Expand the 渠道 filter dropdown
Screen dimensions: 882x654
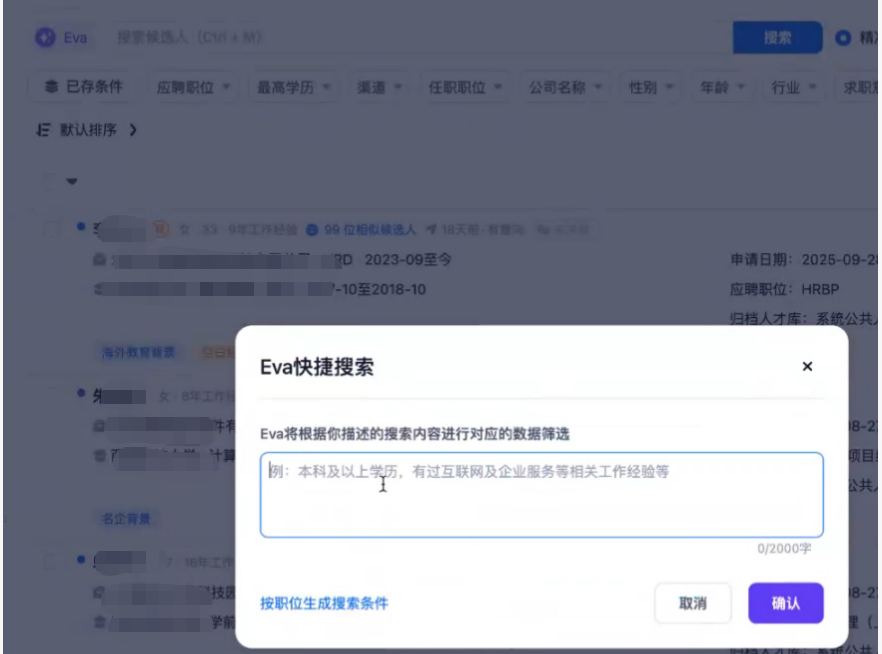coord(379,87)
